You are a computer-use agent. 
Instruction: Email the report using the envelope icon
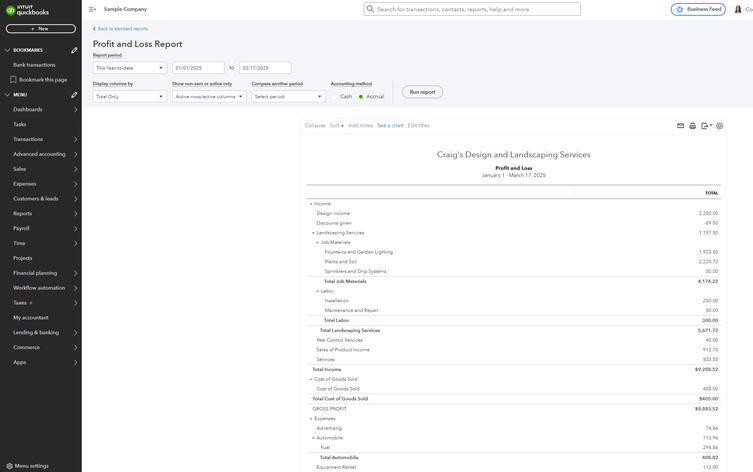(x=680, y=126)
